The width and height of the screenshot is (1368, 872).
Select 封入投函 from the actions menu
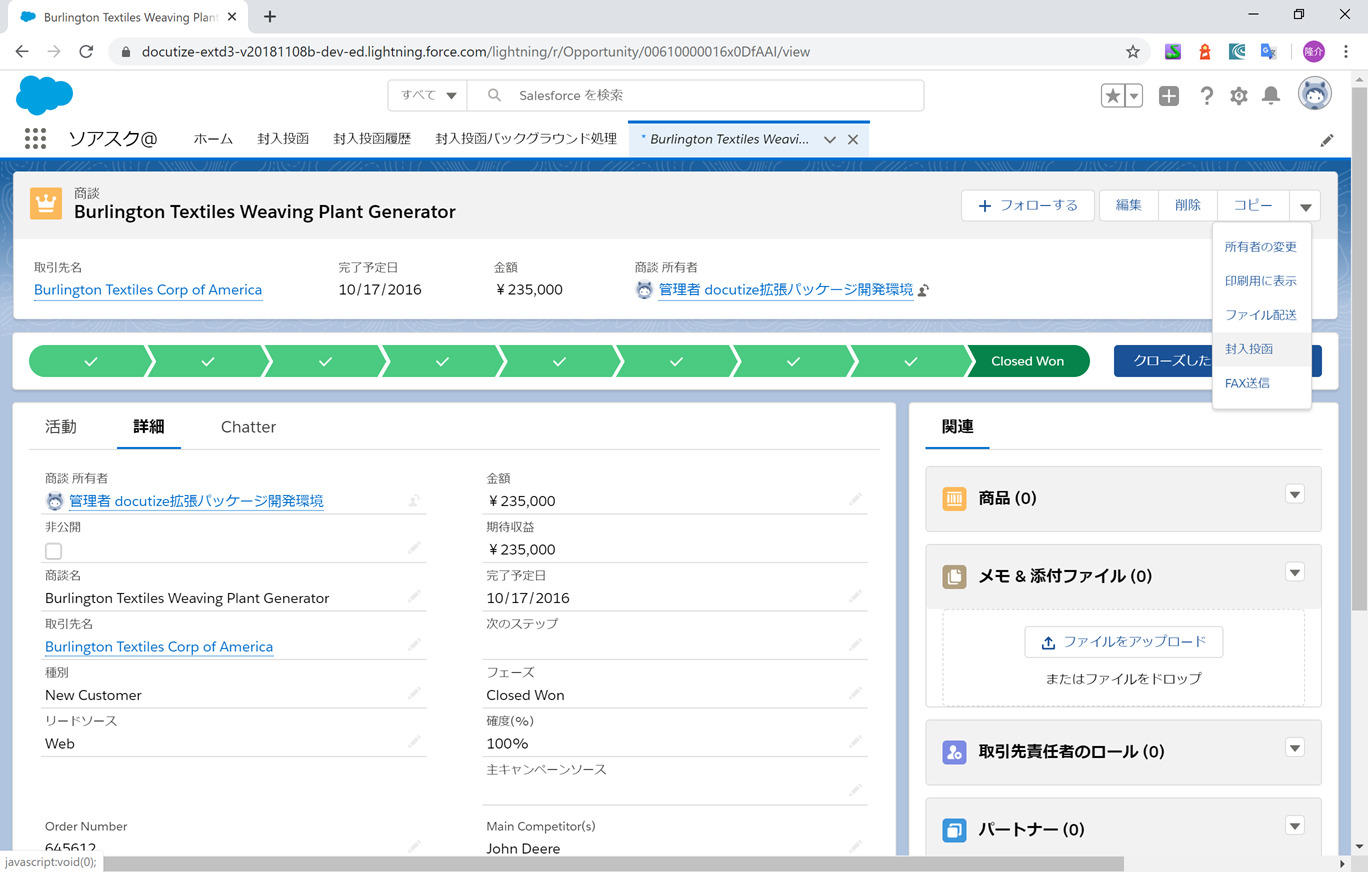pyautogui.click(x=1249, y=349)
